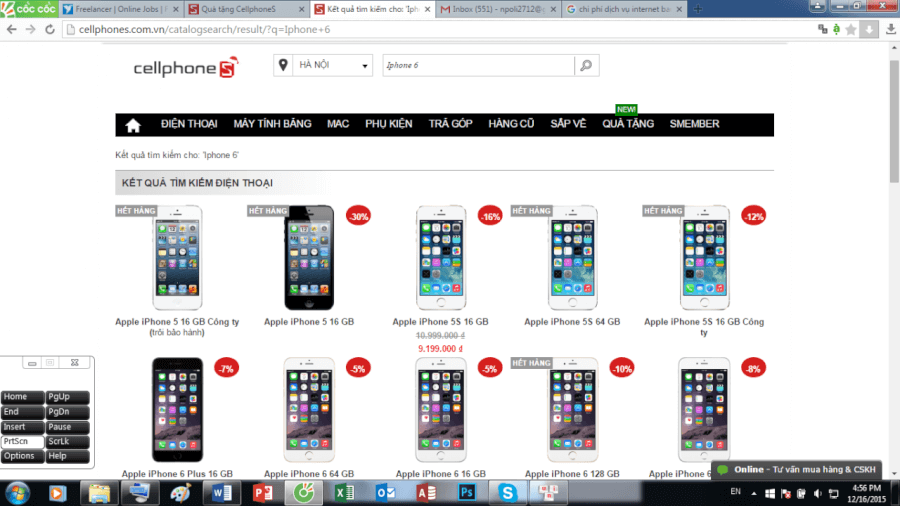Open file explorer folder in taskbar
The image size is (900, 506).
99,493
